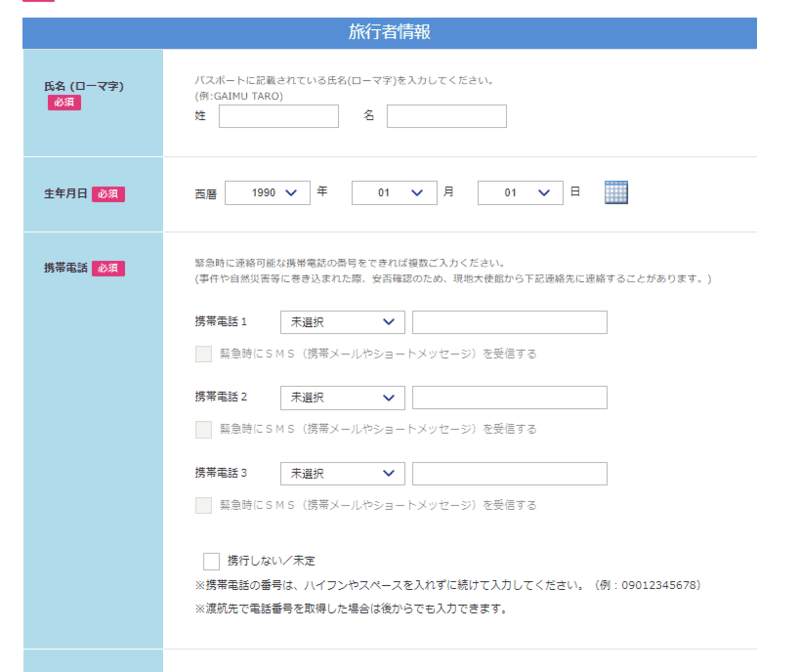The height and width of the screenshot is (672, 800).
Task: Click the phone number field for 携帯電話２
Action: [509, 397]
